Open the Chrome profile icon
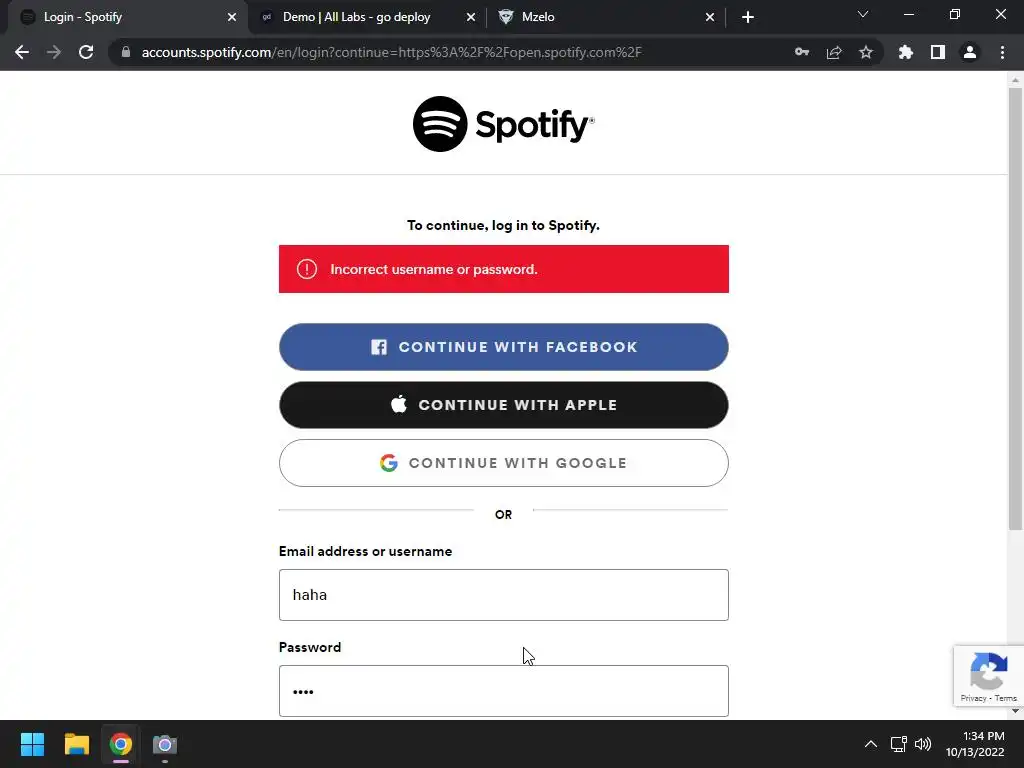This screenshot has width=1024, height=768. coord(970,52)
